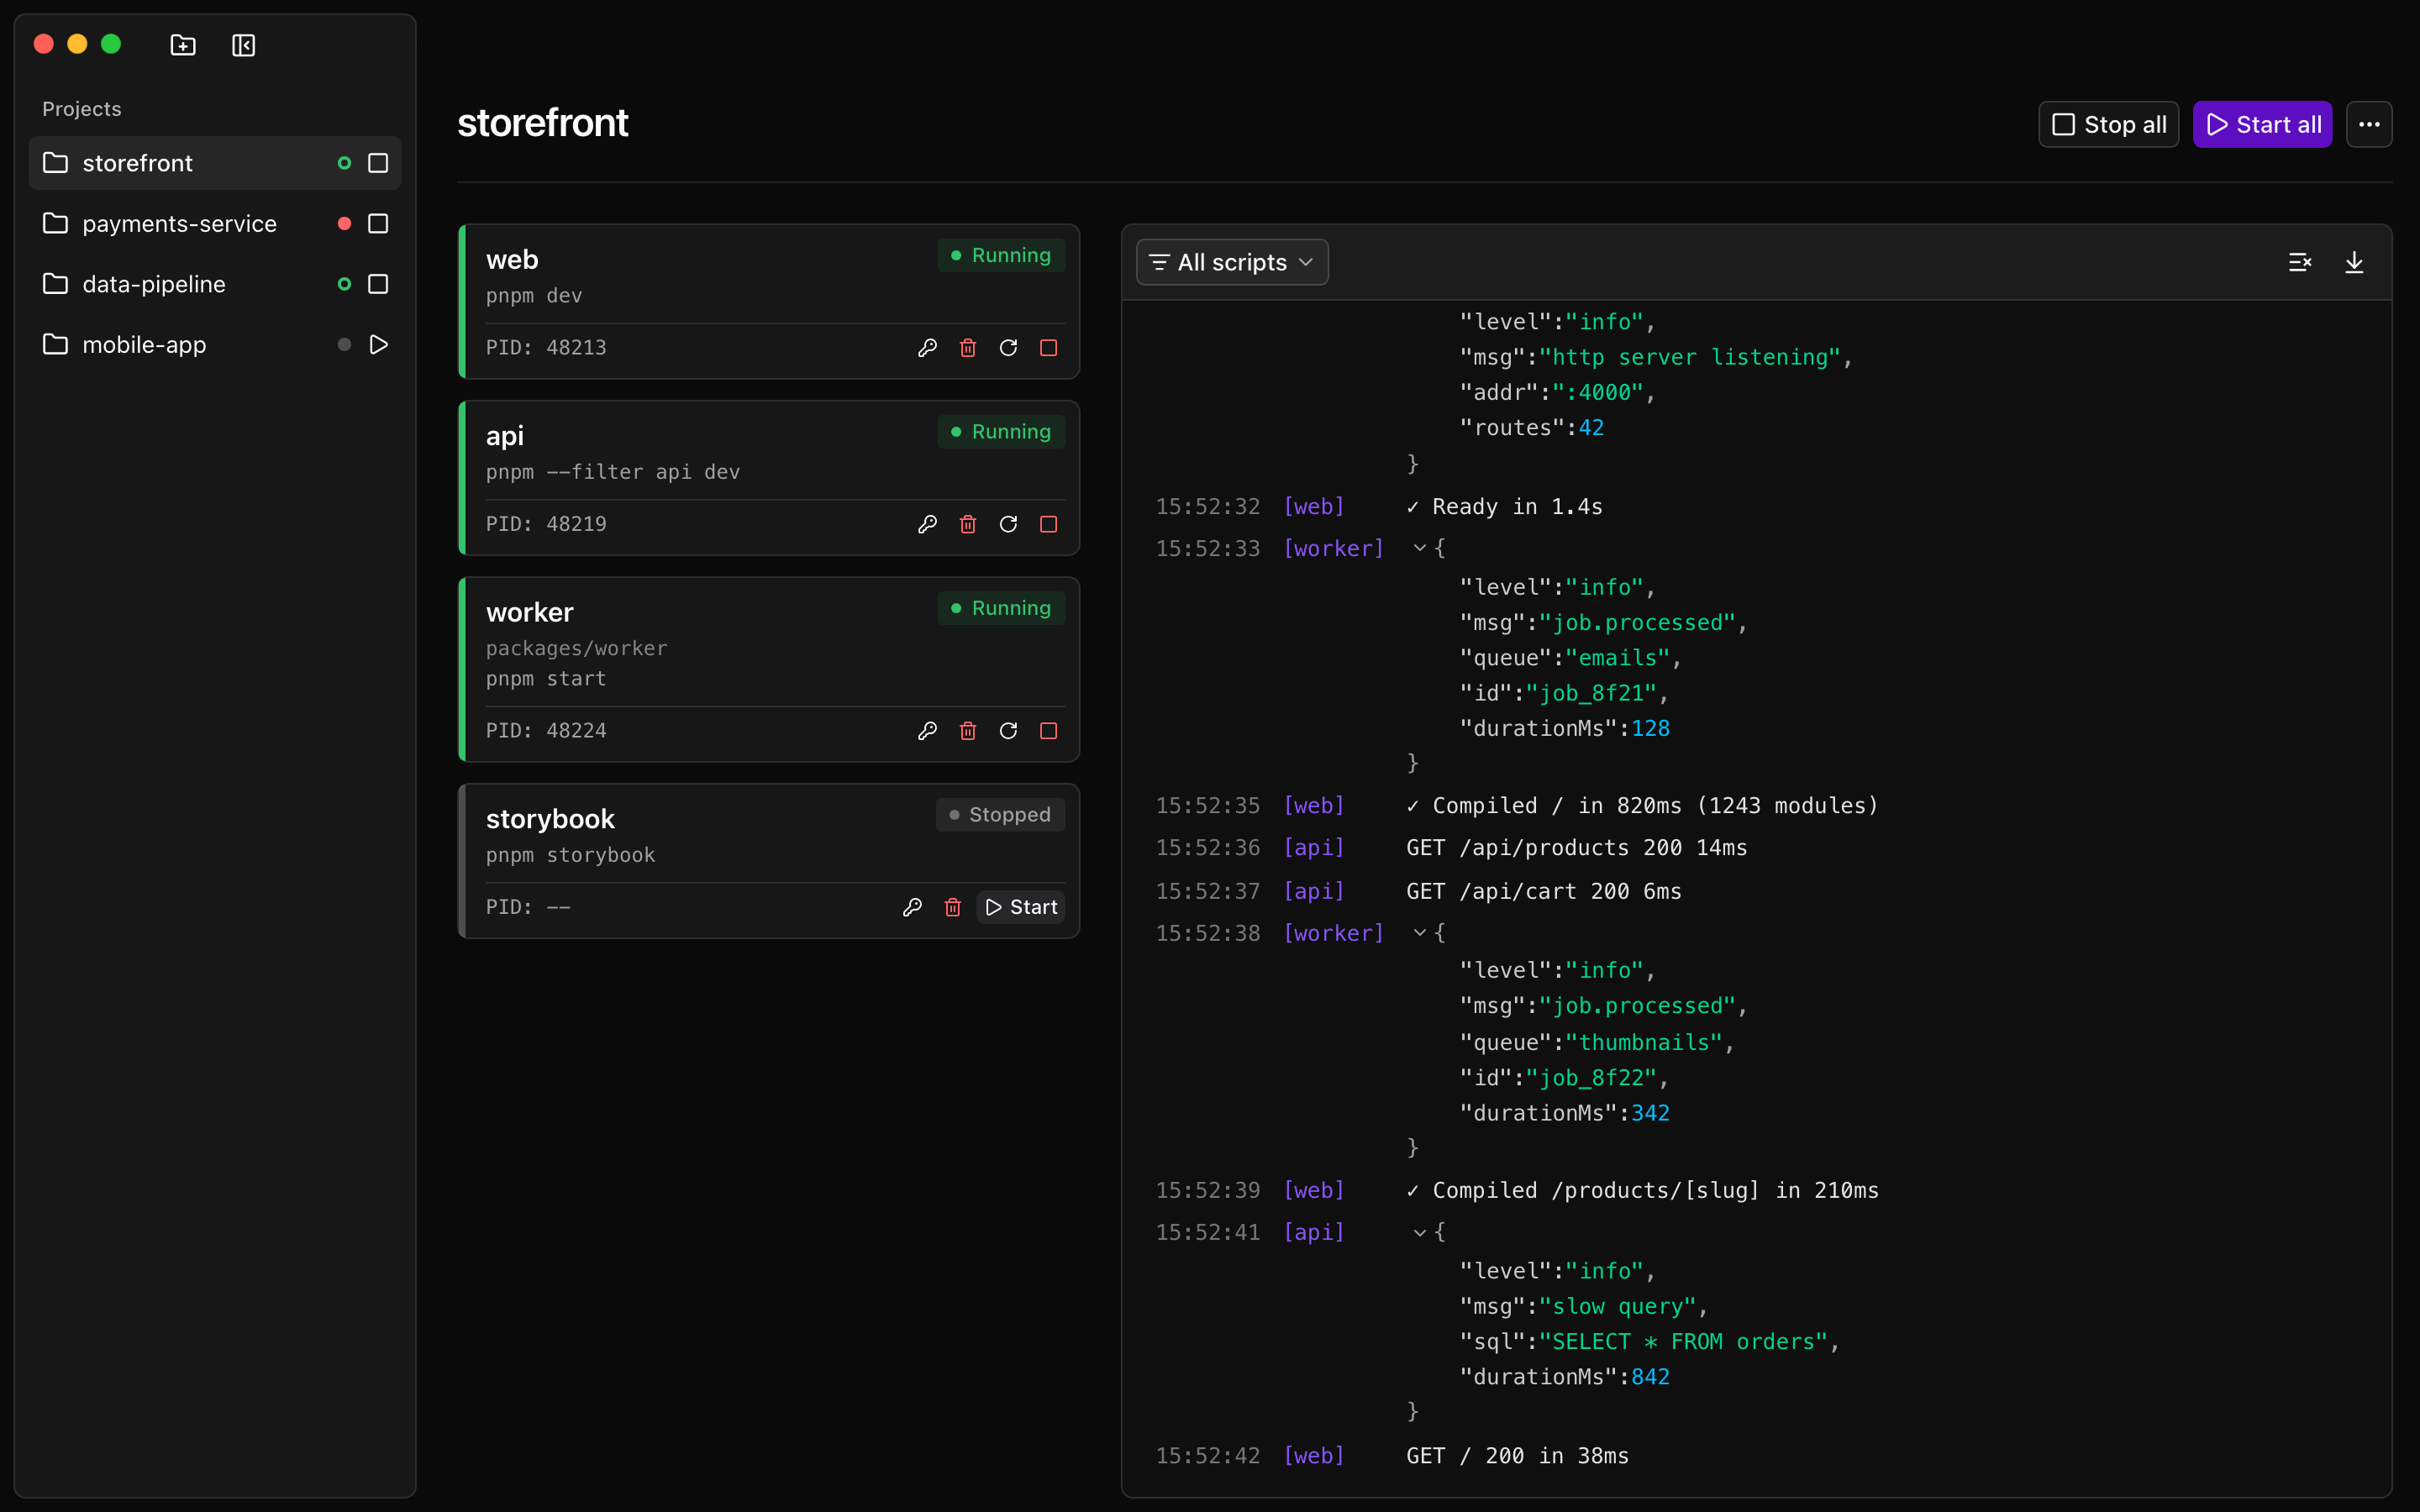Click the Projects sidebar label
Image resolution: width=2420 pixels, height=1512 pixels.
(82, 109)
